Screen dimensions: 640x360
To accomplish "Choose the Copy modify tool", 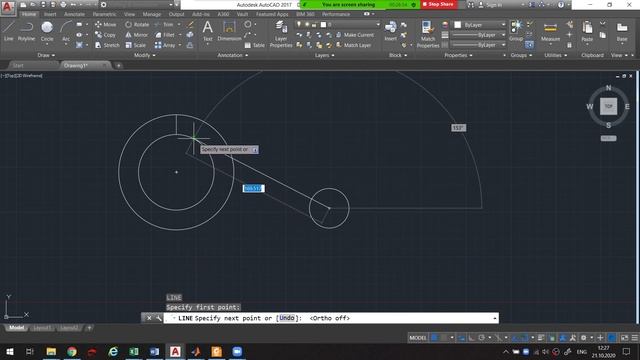I will 105,35.
